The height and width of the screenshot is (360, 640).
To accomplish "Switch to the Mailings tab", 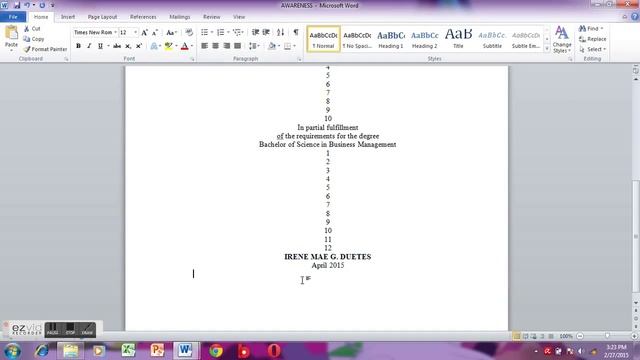I will click(180, 17).
